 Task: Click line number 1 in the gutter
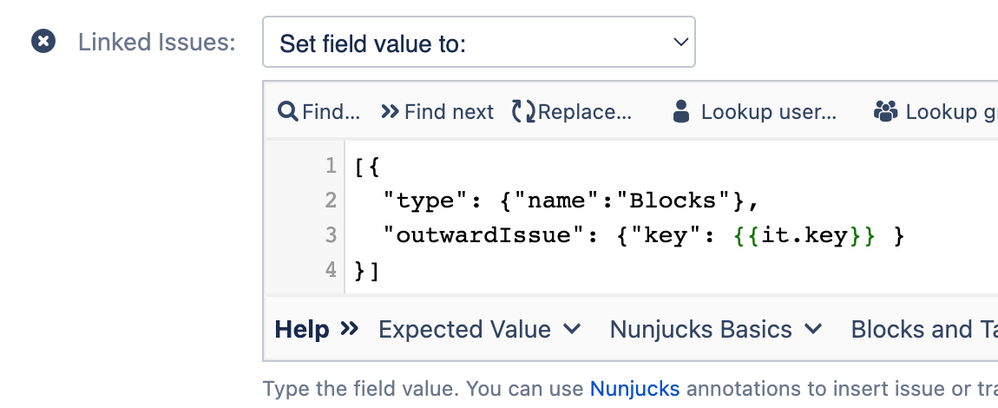click(x=330, y=166)
